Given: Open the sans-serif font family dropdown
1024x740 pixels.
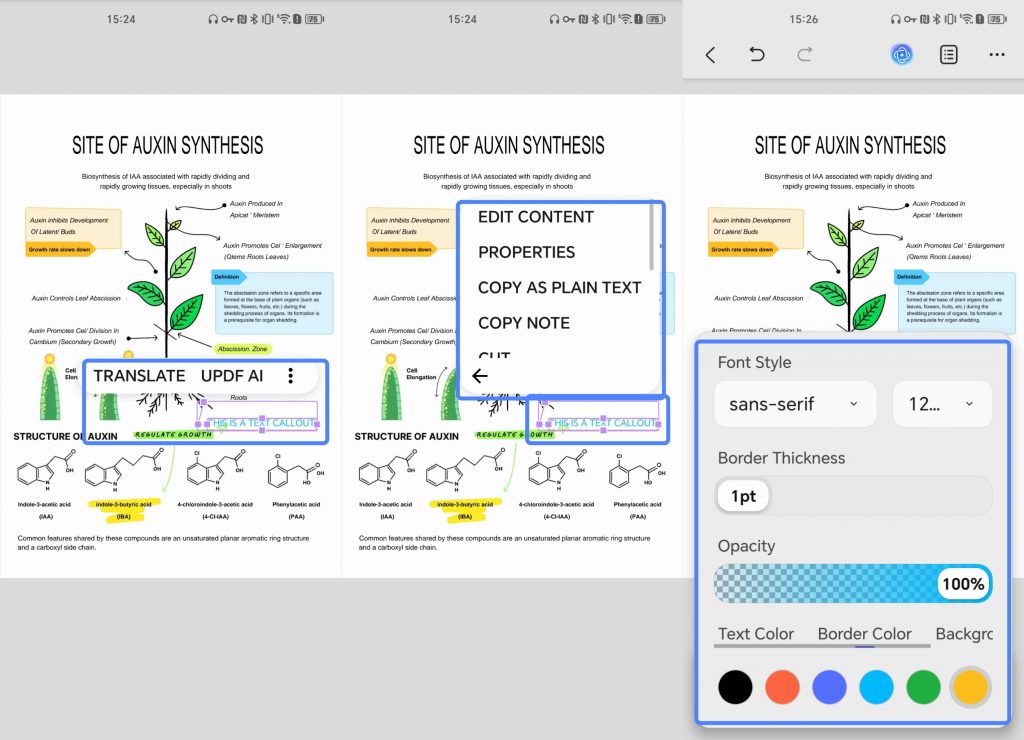Looking at the screenshot, I should 795,404.
